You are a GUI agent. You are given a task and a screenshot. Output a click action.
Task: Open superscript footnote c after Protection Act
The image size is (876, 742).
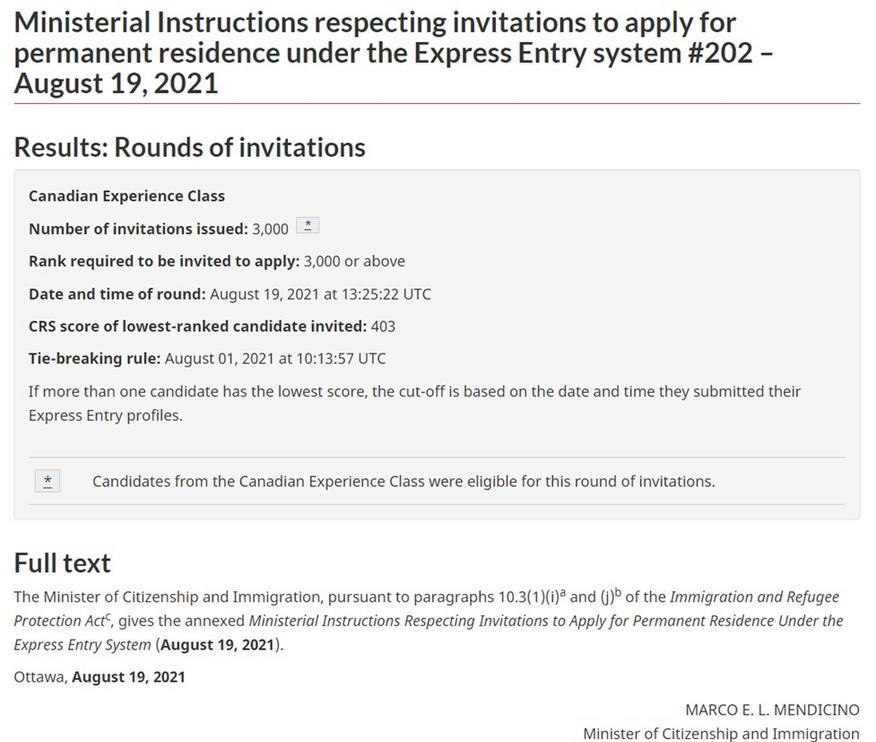108,616
